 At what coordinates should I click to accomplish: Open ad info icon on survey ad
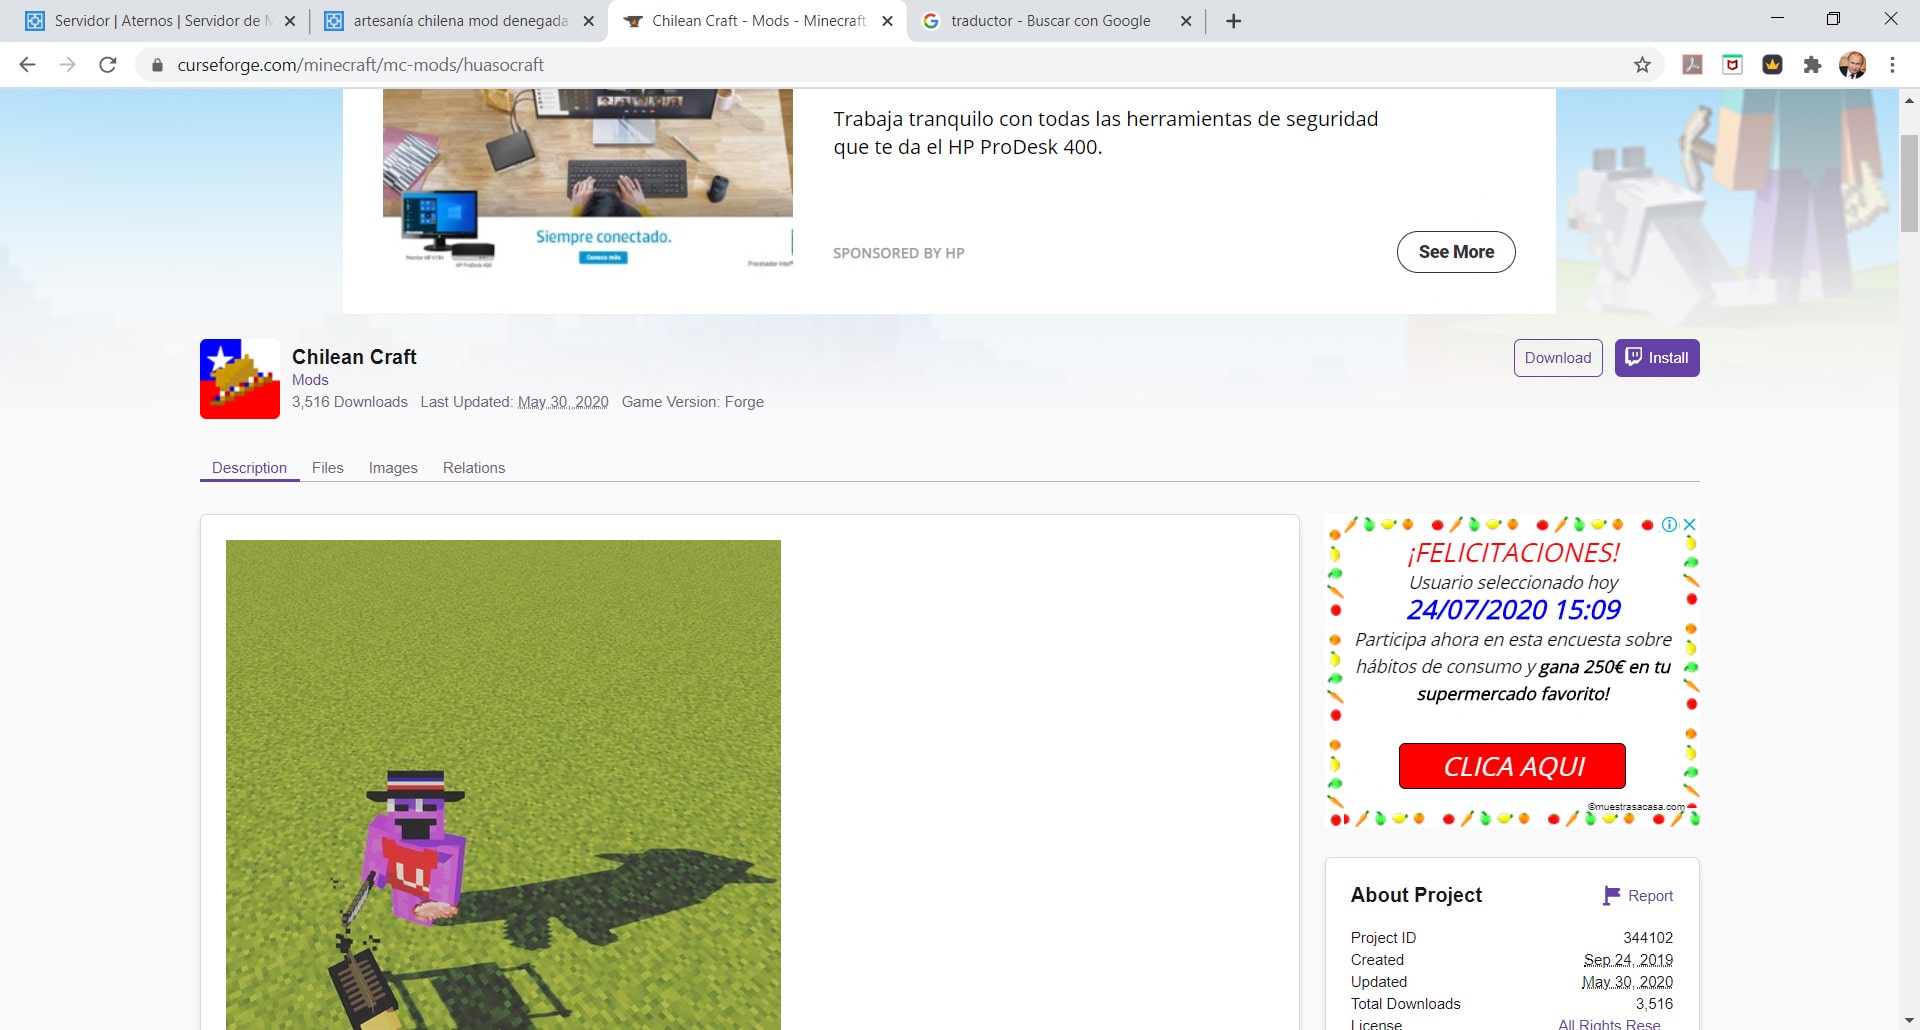point(1669,524)
